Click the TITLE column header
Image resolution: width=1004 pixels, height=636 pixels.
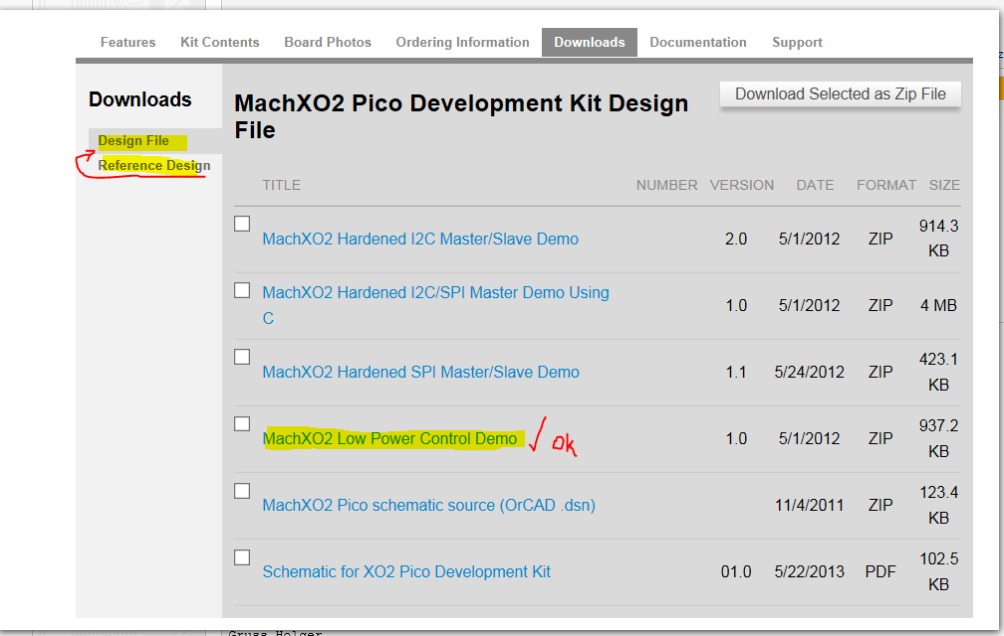281,185
